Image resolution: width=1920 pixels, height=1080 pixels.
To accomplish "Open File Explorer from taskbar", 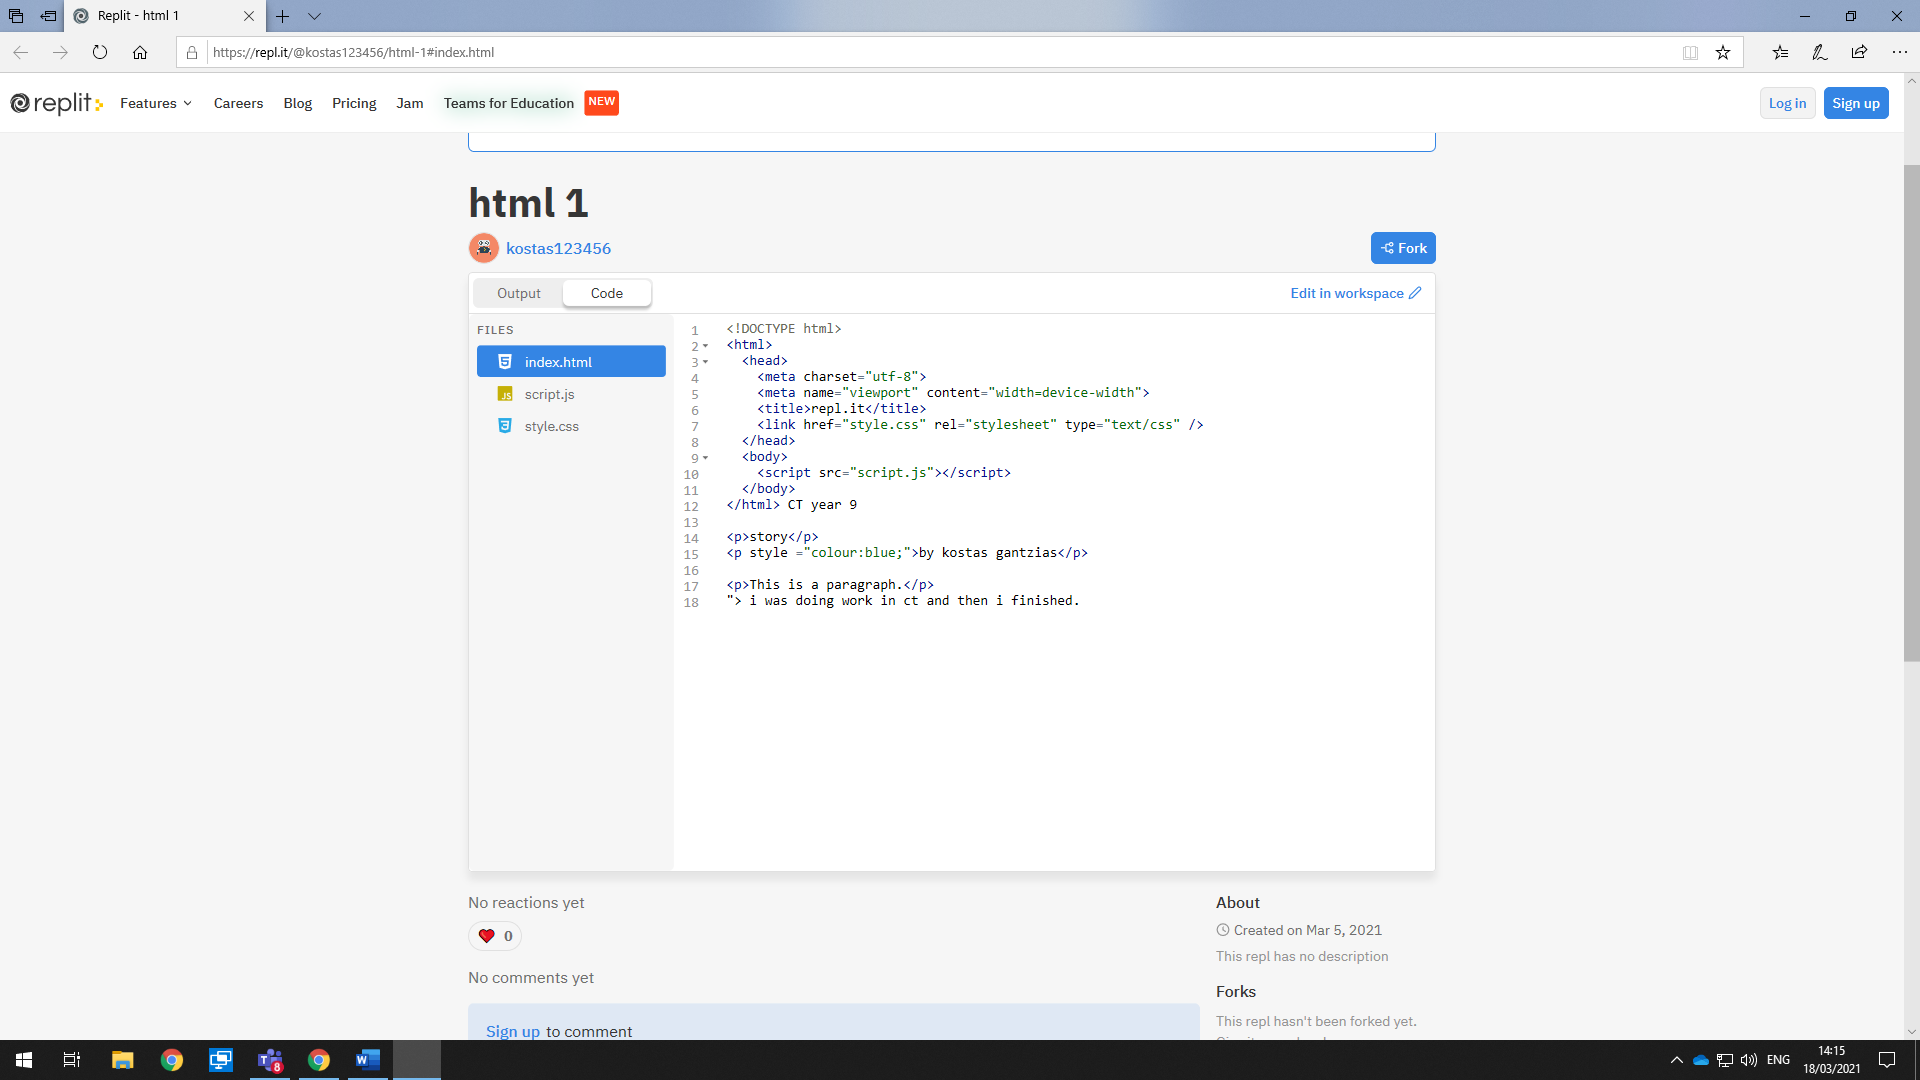I will click(122, 1060).
